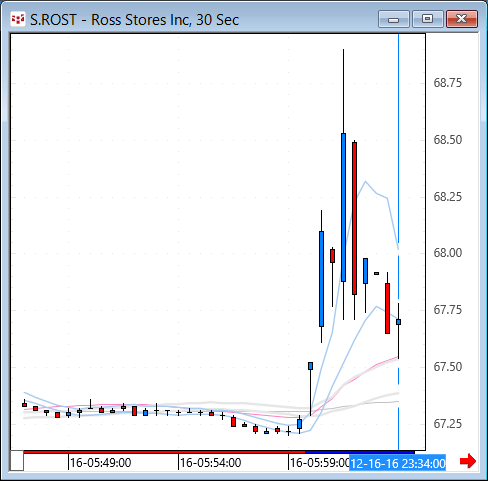Viewport: 488px width, 481px height.
Task: Click the 68.75 price label
Action: pyautogui.click(x=447, y=83)
